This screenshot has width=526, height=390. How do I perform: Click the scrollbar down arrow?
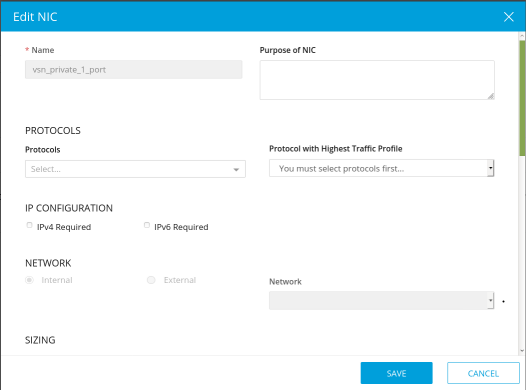[522, 351]
